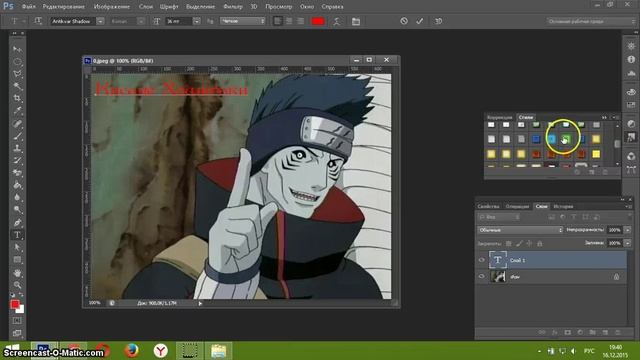Open the font size dropdown
The width and height of the screenshot is (640, 360).
click(x=197, y=21)
